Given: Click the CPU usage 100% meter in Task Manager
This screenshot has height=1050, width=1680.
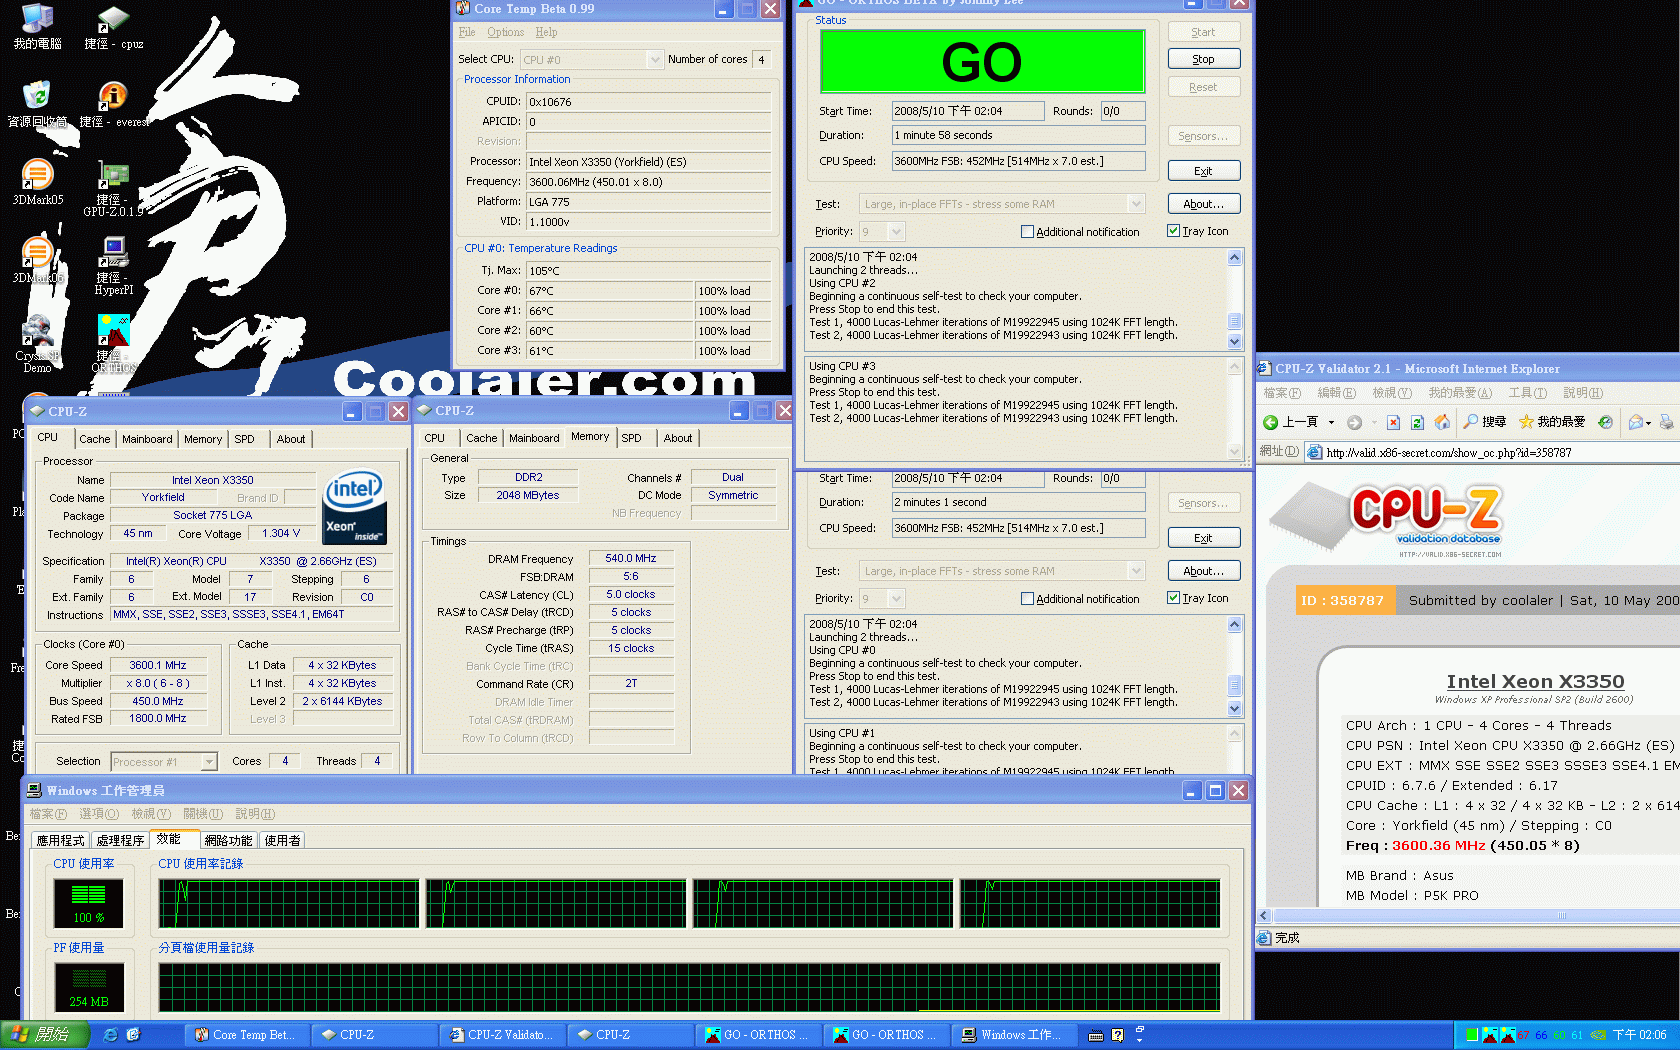Looking at the screenshot, I should (x=89, y=904).
